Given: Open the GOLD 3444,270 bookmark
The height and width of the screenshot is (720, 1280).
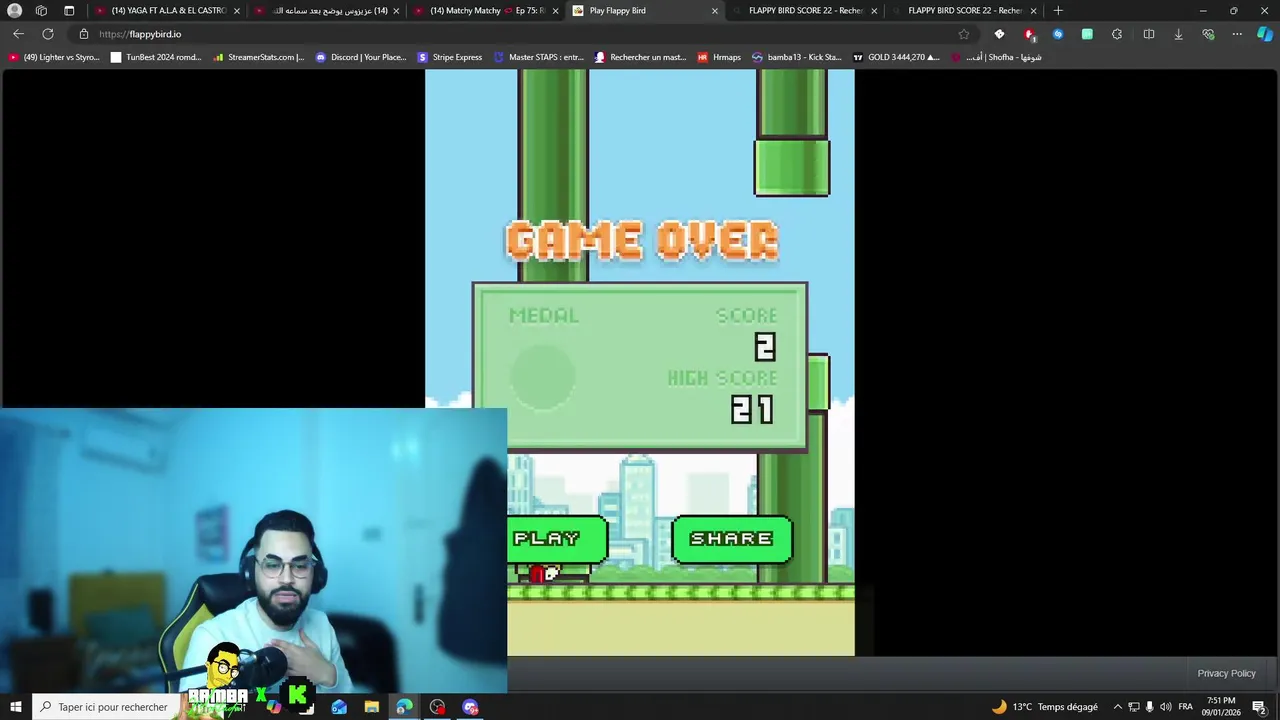Looking at the screenshot, I should pos(896,57).
